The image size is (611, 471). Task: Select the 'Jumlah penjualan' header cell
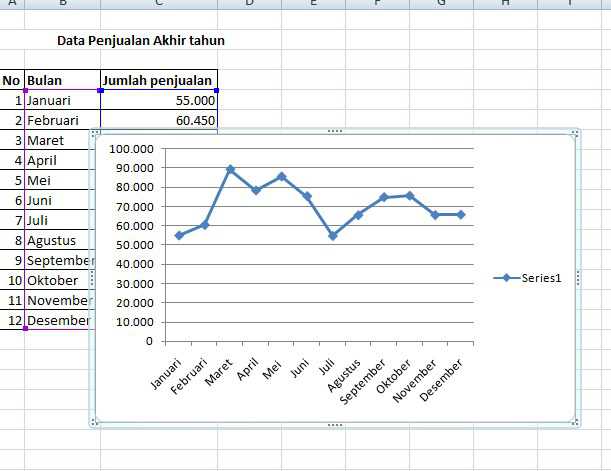[158, 80]
